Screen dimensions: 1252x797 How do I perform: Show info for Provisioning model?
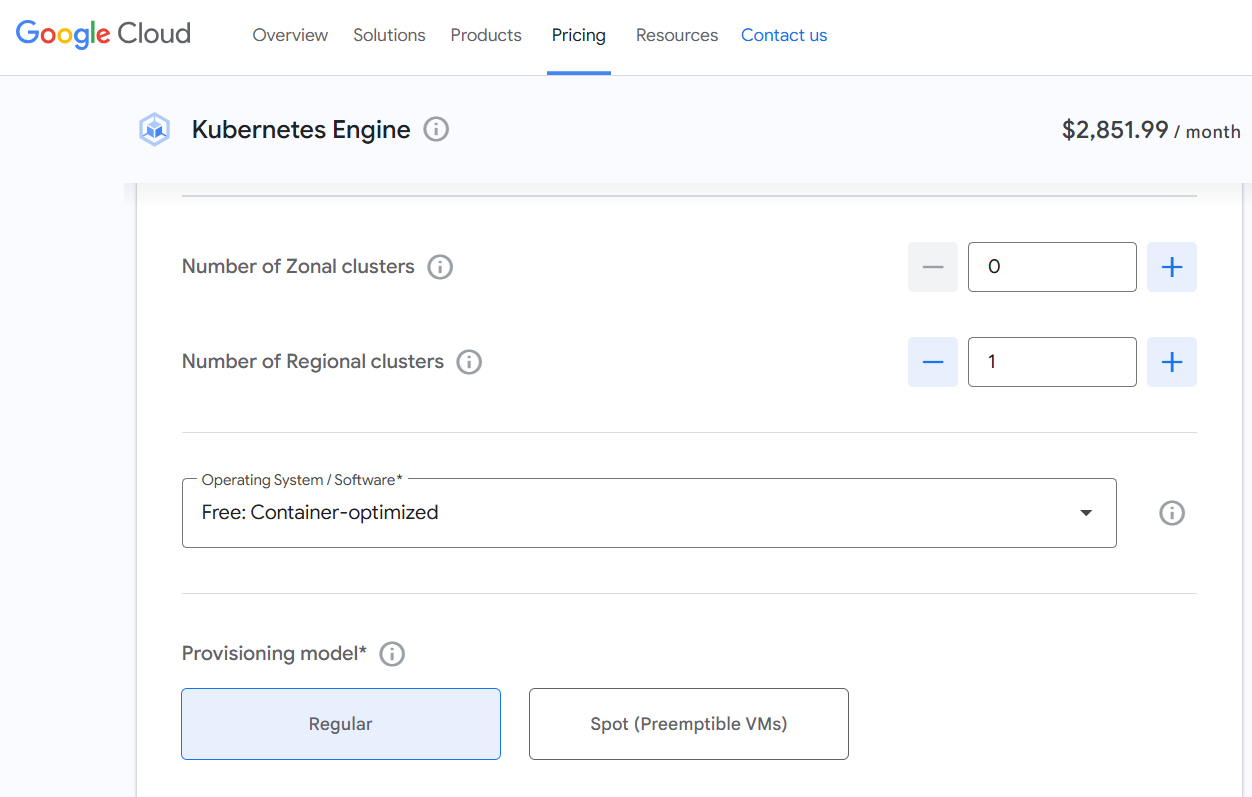pos(392,654)
